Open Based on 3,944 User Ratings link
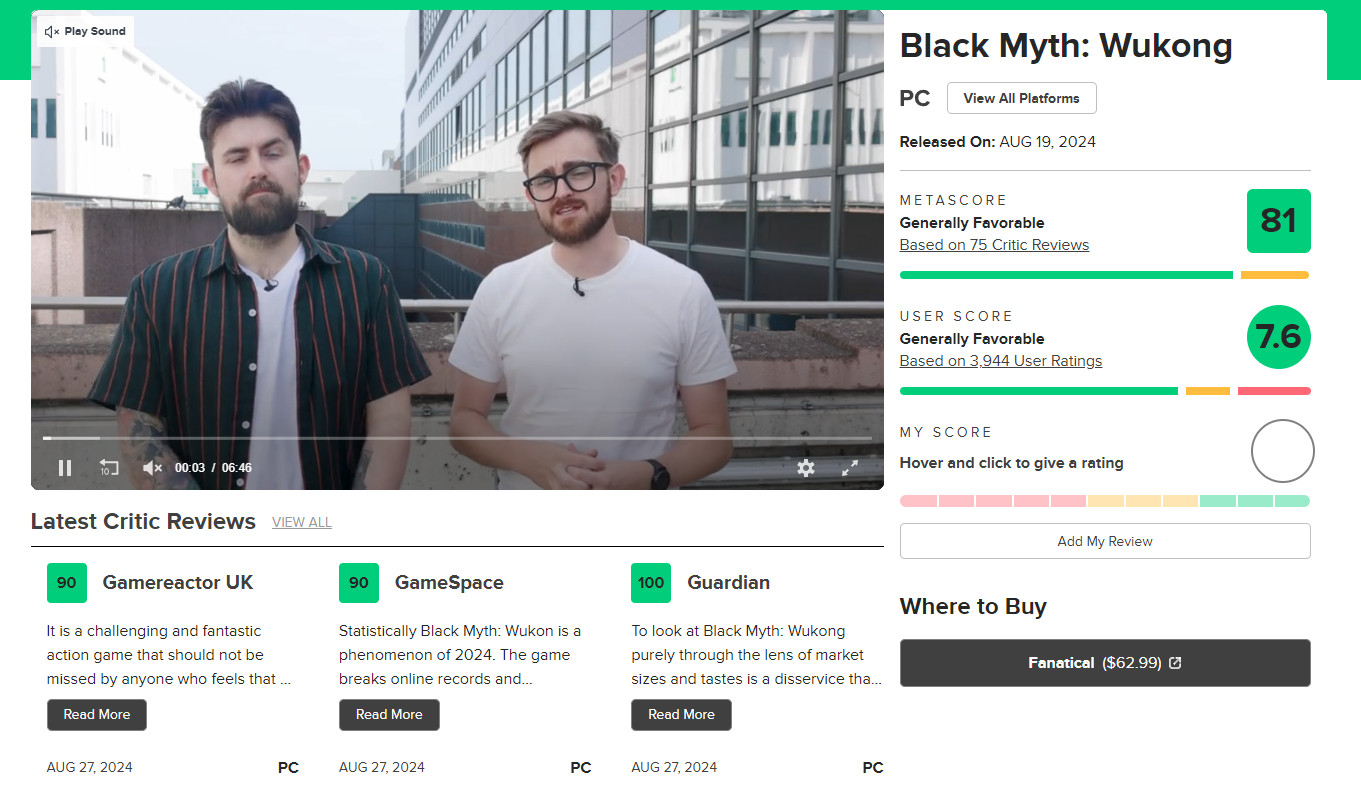The image size is (1361, 802). tap(1000, 361)
